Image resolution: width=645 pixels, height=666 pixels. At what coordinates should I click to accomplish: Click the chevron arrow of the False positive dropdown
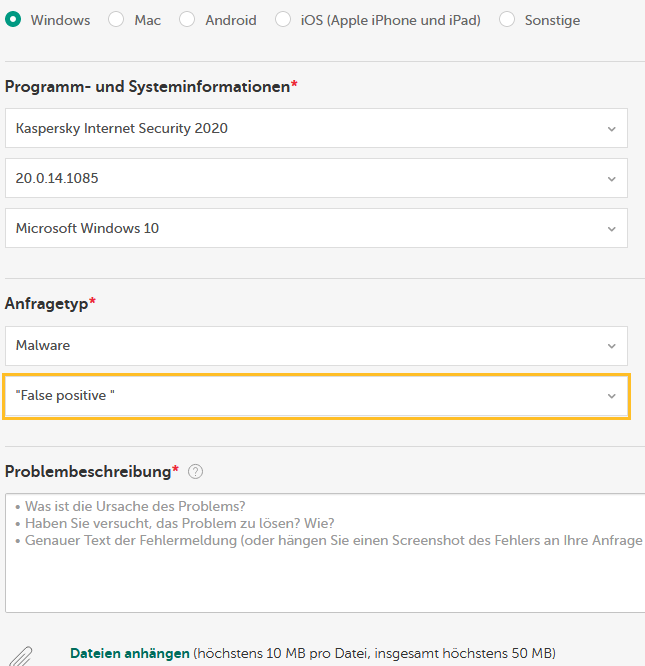[612, 397]
